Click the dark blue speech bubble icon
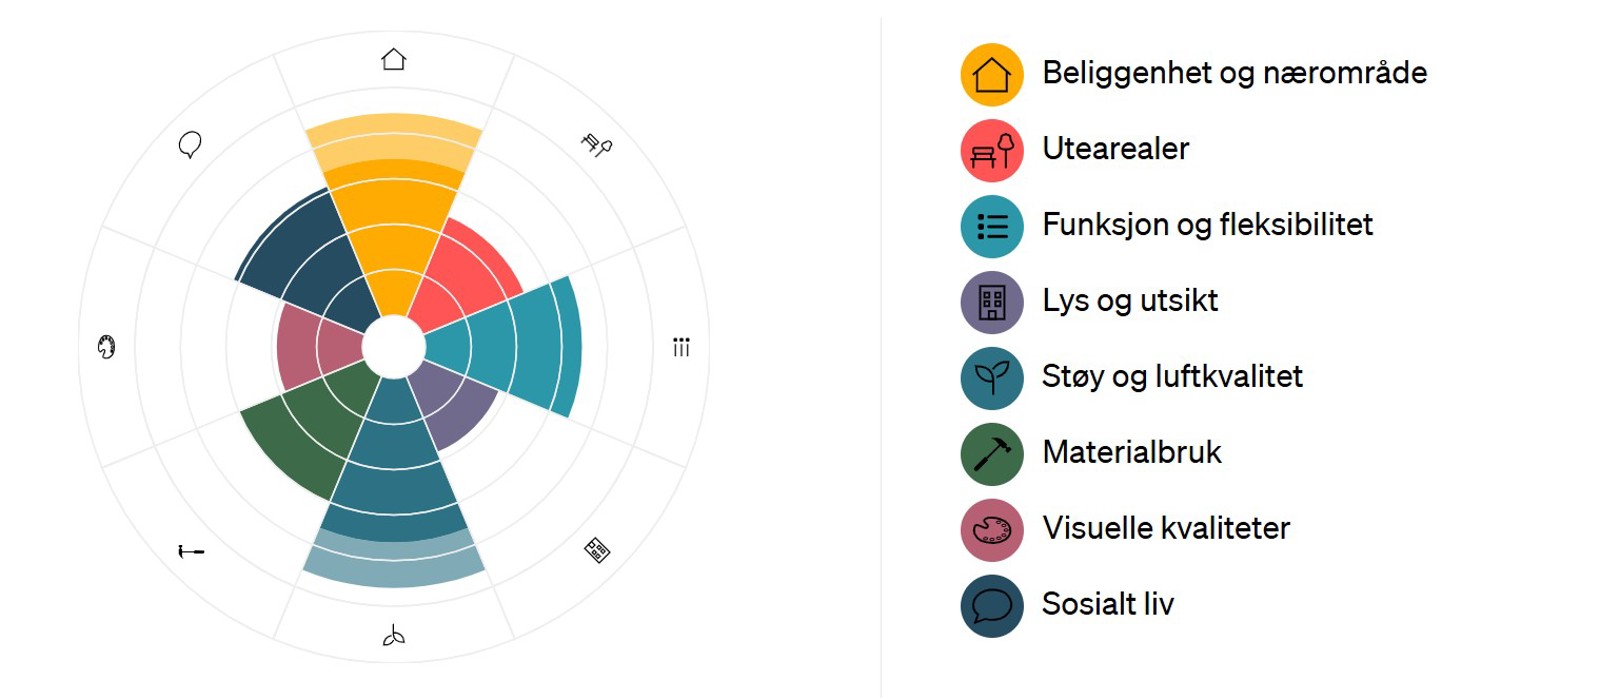 click(991, 606)
